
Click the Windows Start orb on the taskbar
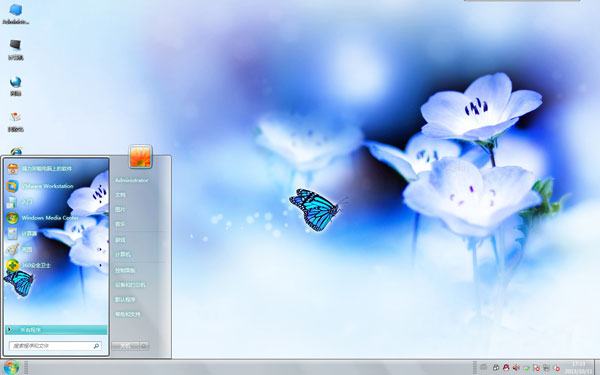[11, 368]
